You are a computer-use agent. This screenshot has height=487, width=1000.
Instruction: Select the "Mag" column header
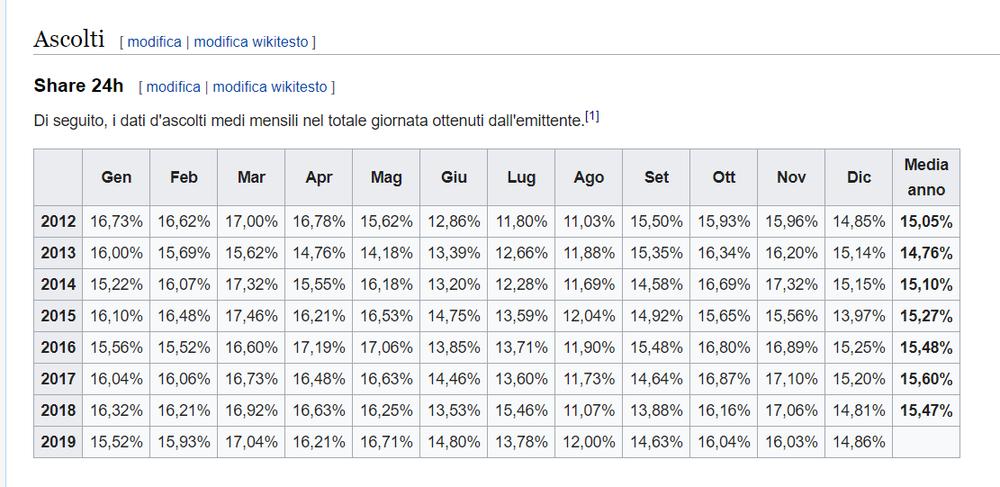click(x=386, y=177)
